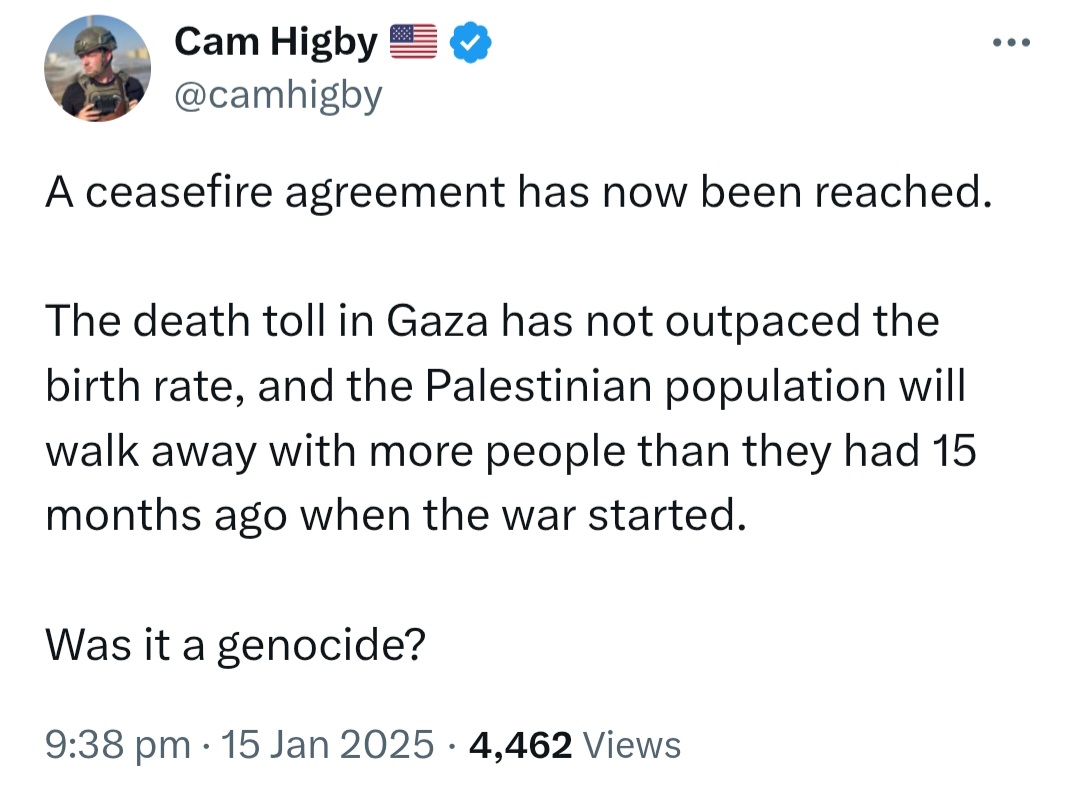
Task: Visit the @camhigby handle link
Action: coord(278,95)
